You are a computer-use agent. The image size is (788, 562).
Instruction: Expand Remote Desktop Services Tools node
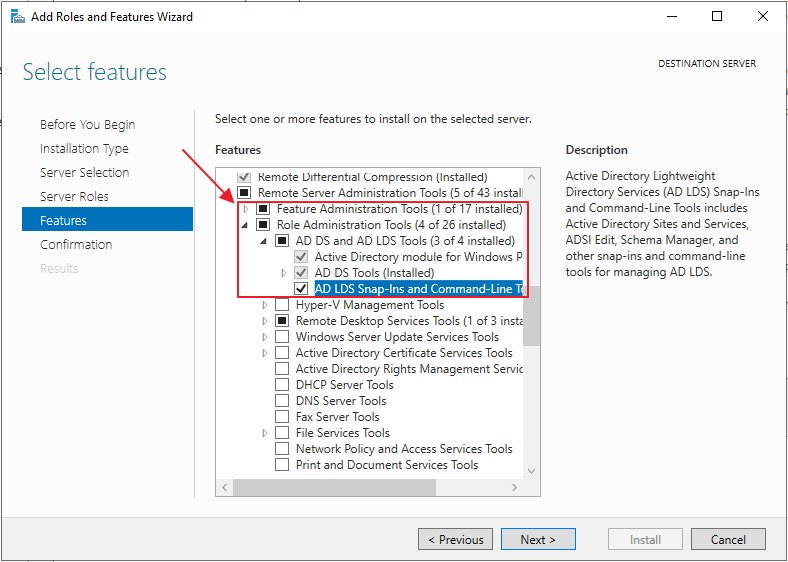coord(265,321)
